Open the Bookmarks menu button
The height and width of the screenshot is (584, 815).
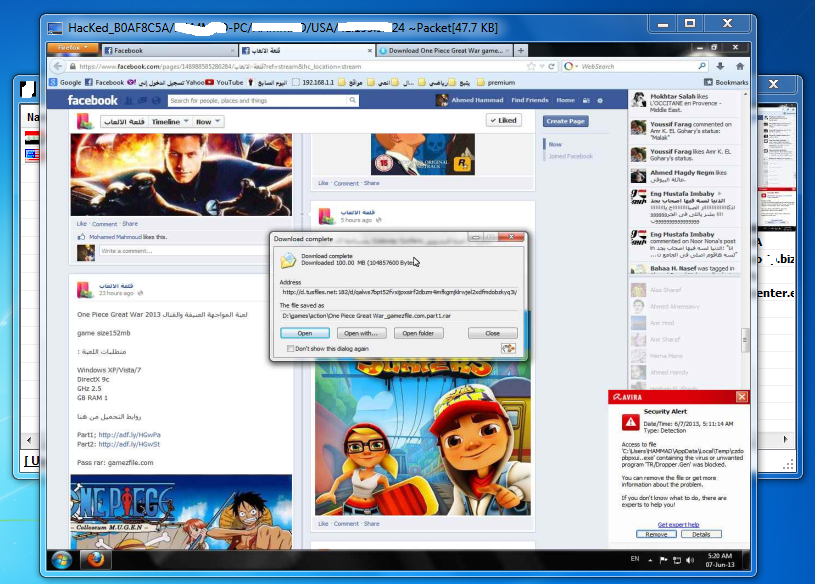click(x=726, y=82)
